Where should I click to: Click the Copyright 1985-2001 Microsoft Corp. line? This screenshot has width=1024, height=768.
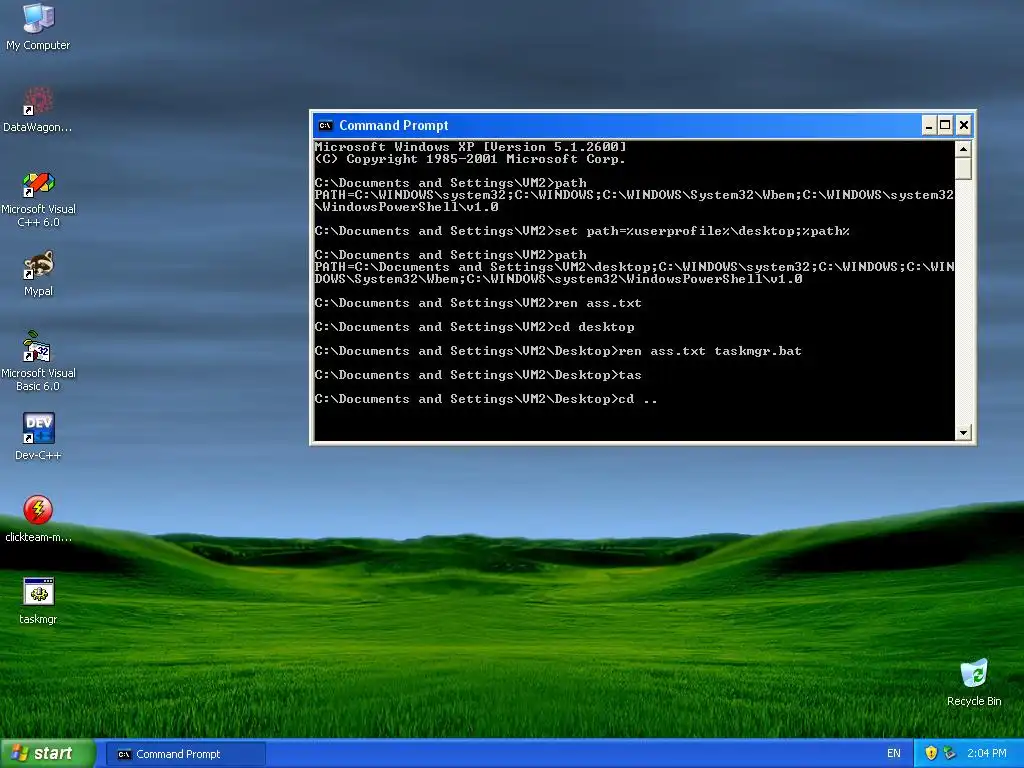470,159
